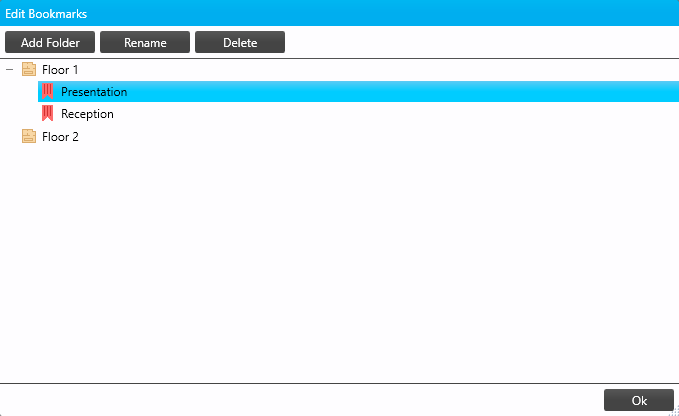Click empty space below Floor 2 in the tree
The image size is (679, 416).
click(340, 260)
